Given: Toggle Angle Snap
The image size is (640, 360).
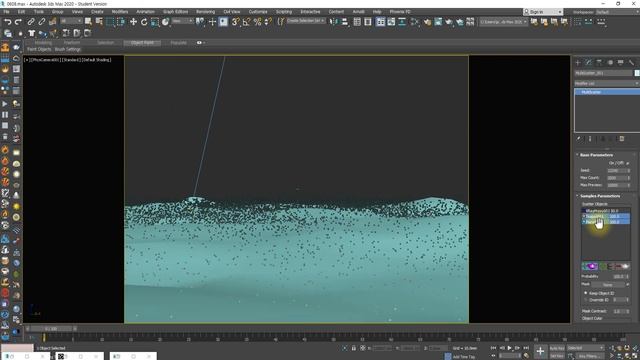Looking at the screenshot, I should (x=247, y=22).
